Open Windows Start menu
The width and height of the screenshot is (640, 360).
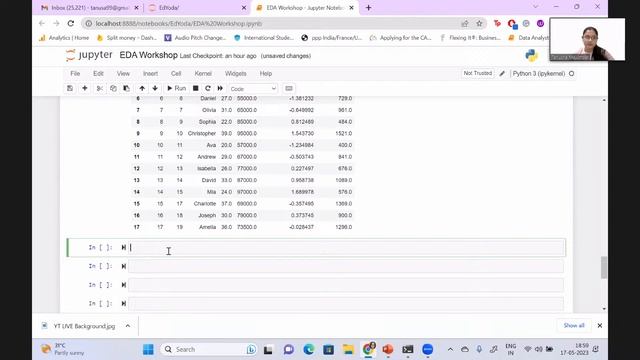[148, 349]
